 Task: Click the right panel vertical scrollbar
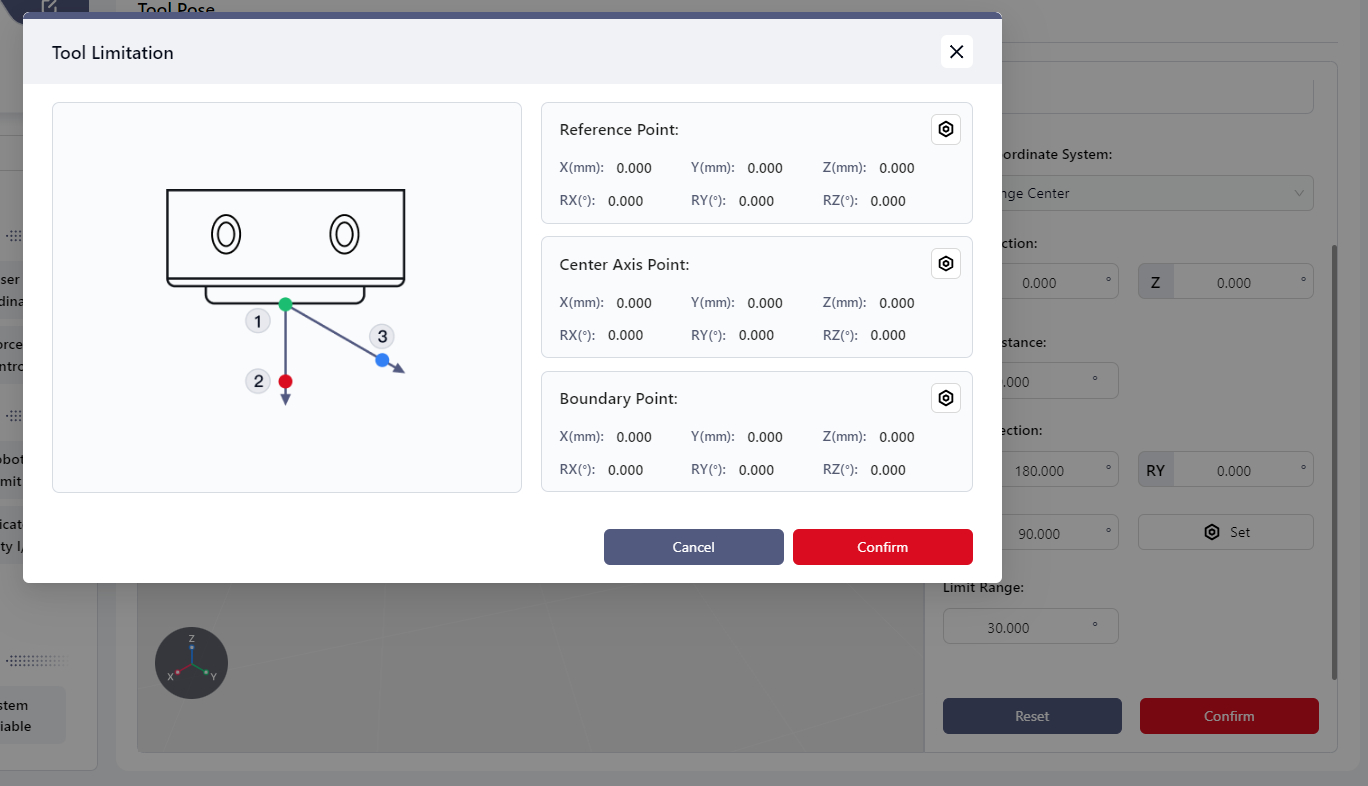pos(1333,460)
